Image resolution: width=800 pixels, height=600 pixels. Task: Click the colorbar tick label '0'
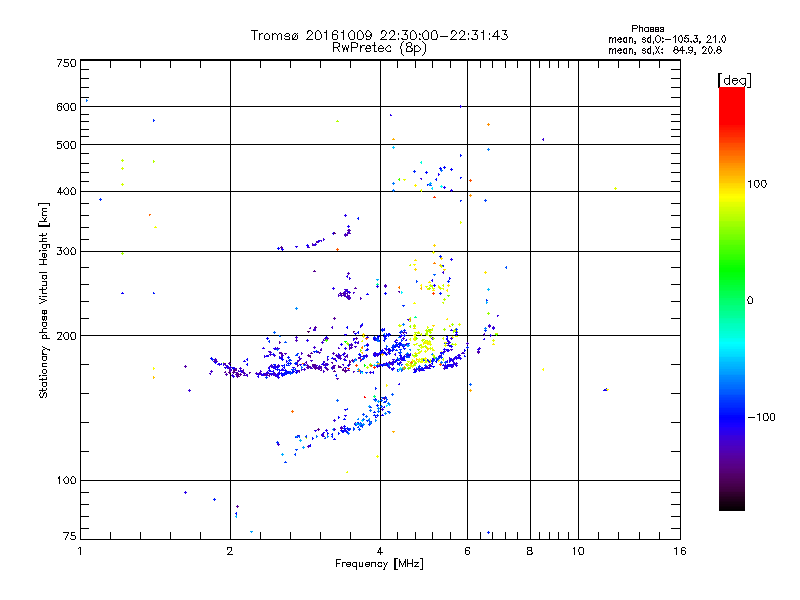[749, 301]
